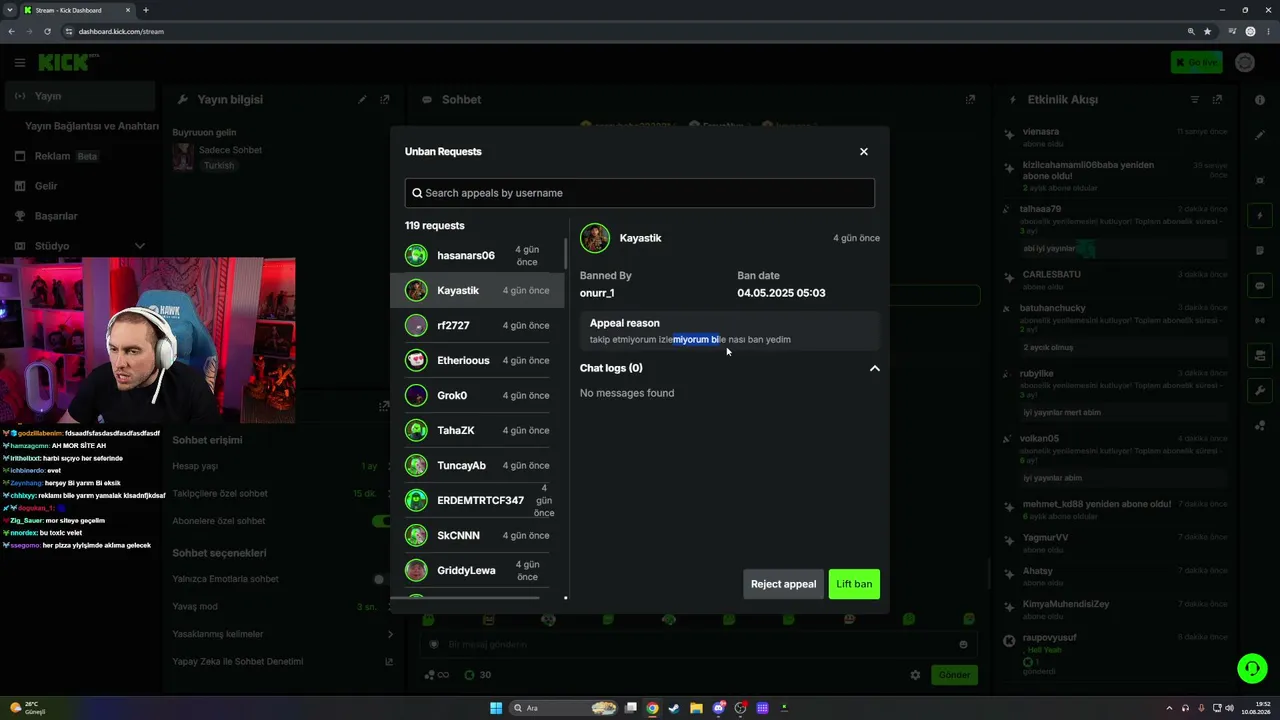Pop out the Etkinlik Akışı panel
This screenshot has width=1280, height=720.
click(1217, 100)
